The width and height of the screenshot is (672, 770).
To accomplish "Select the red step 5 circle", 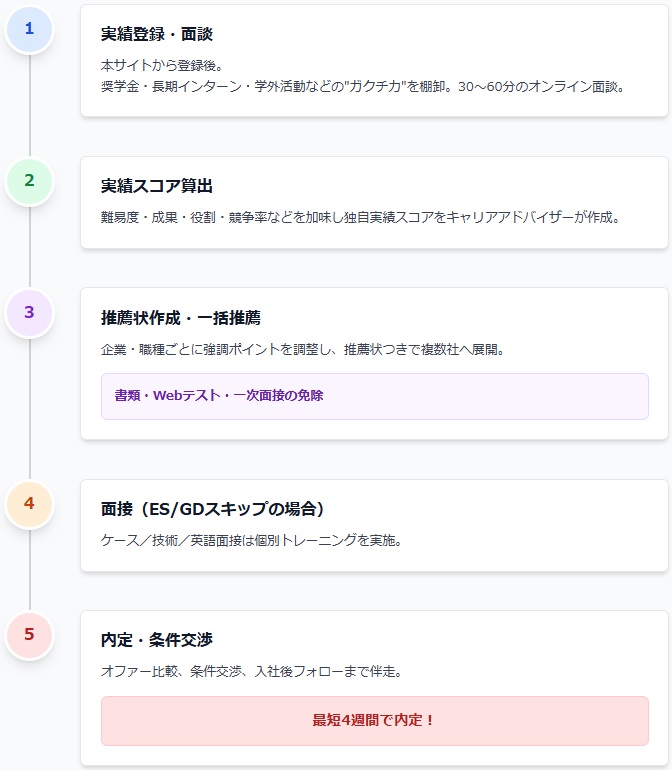I will point(29,634).
